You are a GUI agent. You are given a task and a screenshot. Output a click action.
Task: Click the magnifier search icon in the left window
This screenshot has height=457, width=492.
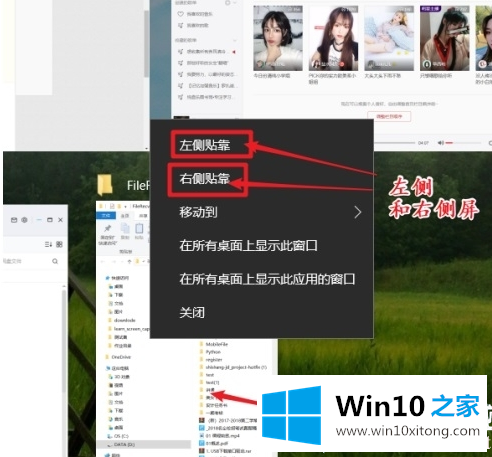(55, 261)
